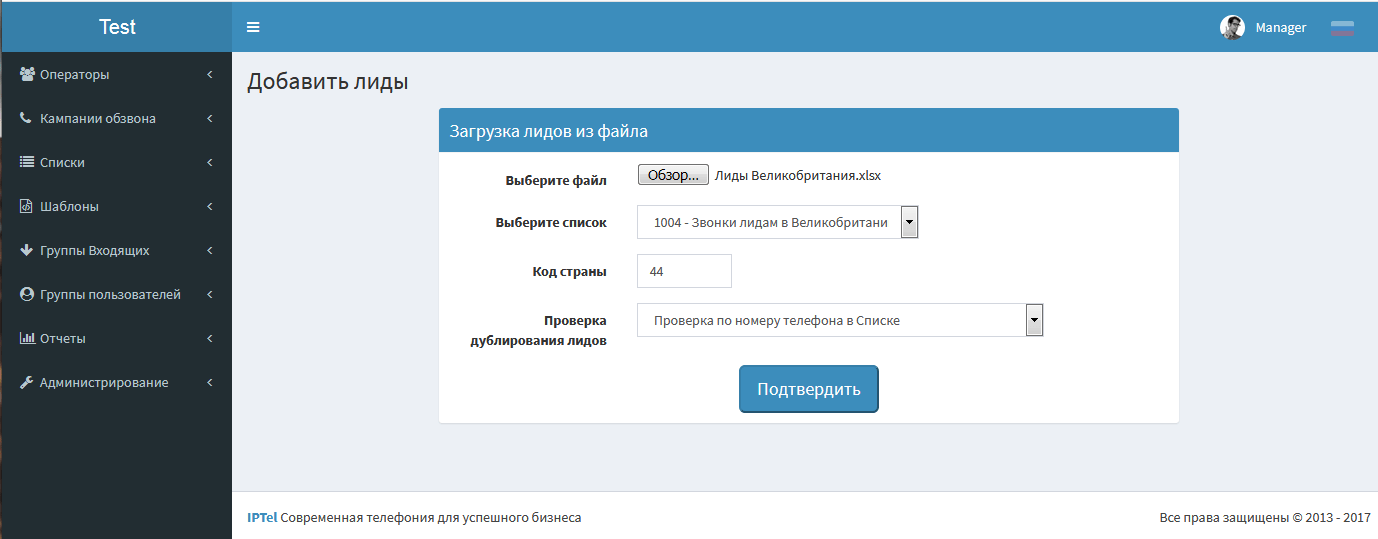
Task: Click the Manager username link
Action: (1281, 27)
